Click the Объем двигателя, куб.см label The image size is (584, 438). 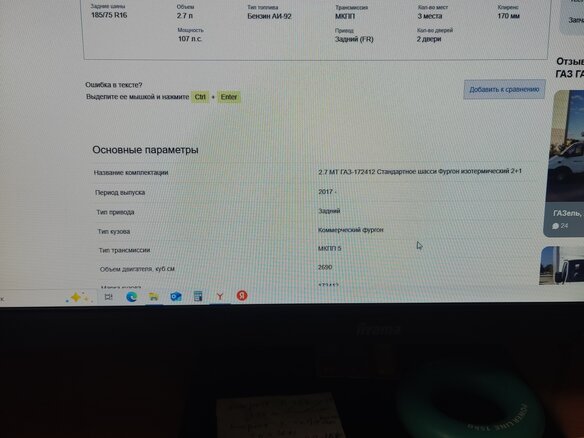(137, 269)
